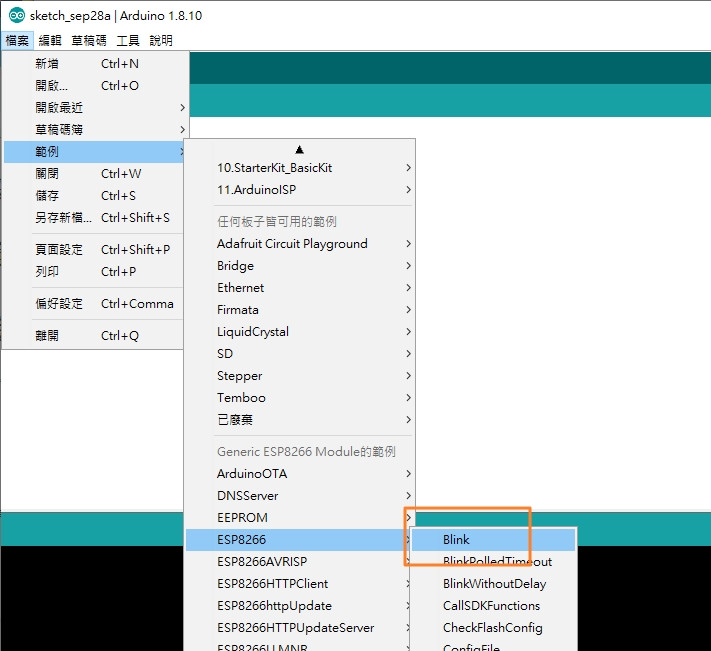Expand the 開啟最近 submenu
The image size is (711, 651).
(x=94, y=107)
